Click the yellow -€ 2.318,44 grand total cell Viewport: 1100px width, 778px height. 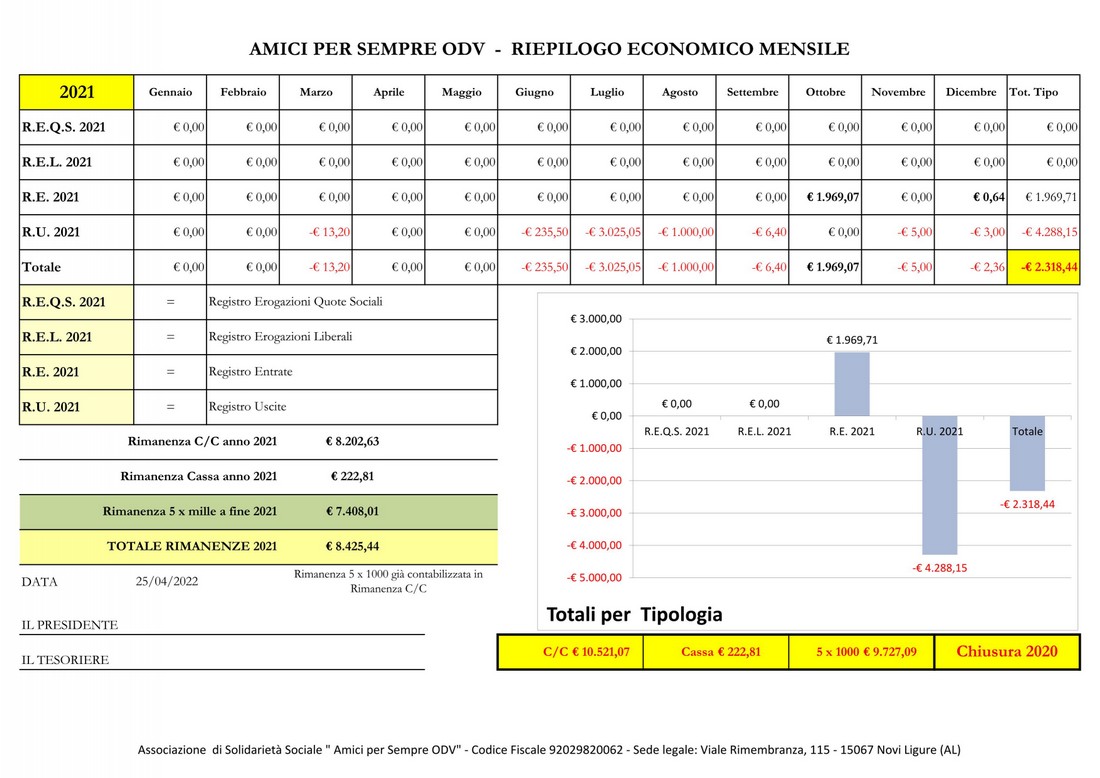point(1044,267)
